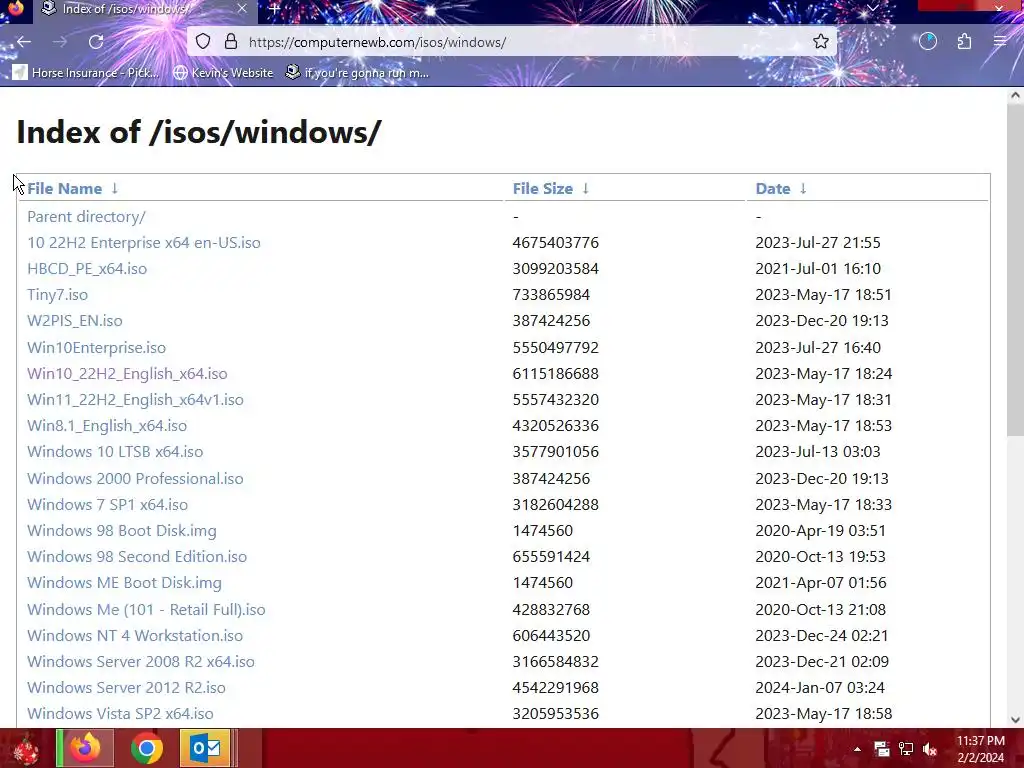Close the Index of /isos/windows/ tab
This screenshot has height=768, width=1024.
pyautogui.click(x=242, y=8)
